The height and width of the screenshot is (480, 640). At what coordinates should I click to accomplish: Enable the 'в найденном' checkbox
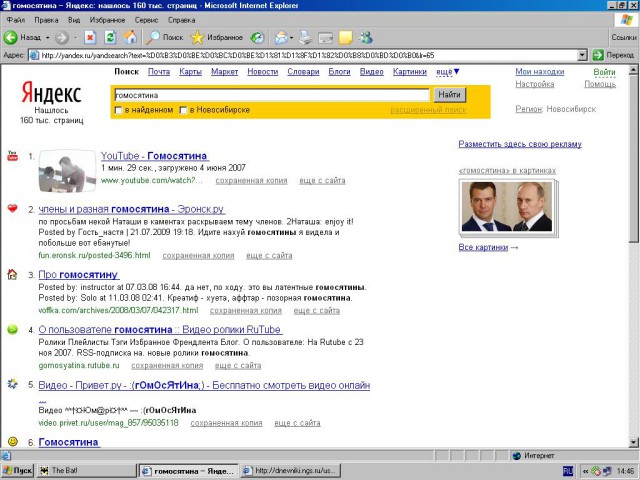click(x=118, y=110)
